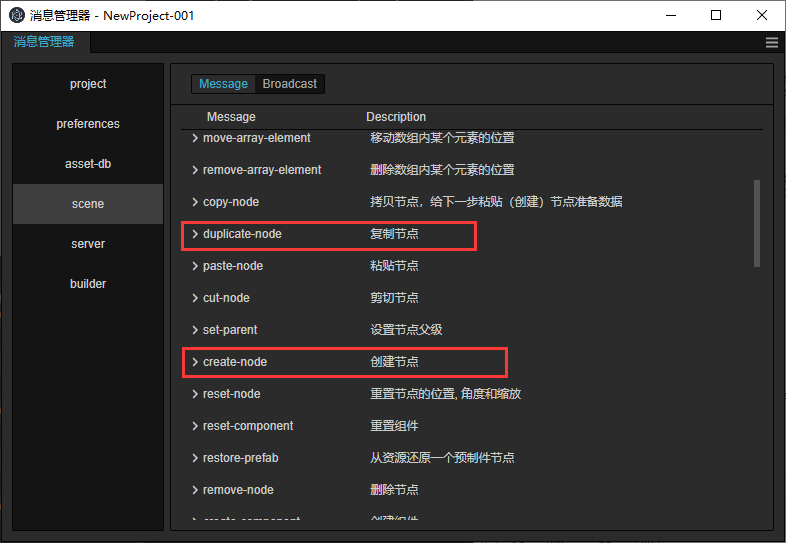Viewport: 786px width, 543px height.
Task: Select scene in the sidebar
Action: pyautogui.click(x=88, y=204)
